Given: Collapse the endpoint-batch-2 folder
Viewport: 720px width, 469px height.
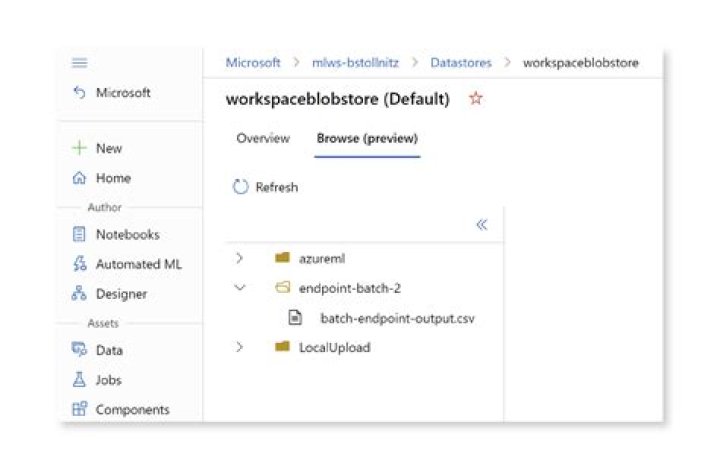Looking at the screenshot, I should [240, 288].
